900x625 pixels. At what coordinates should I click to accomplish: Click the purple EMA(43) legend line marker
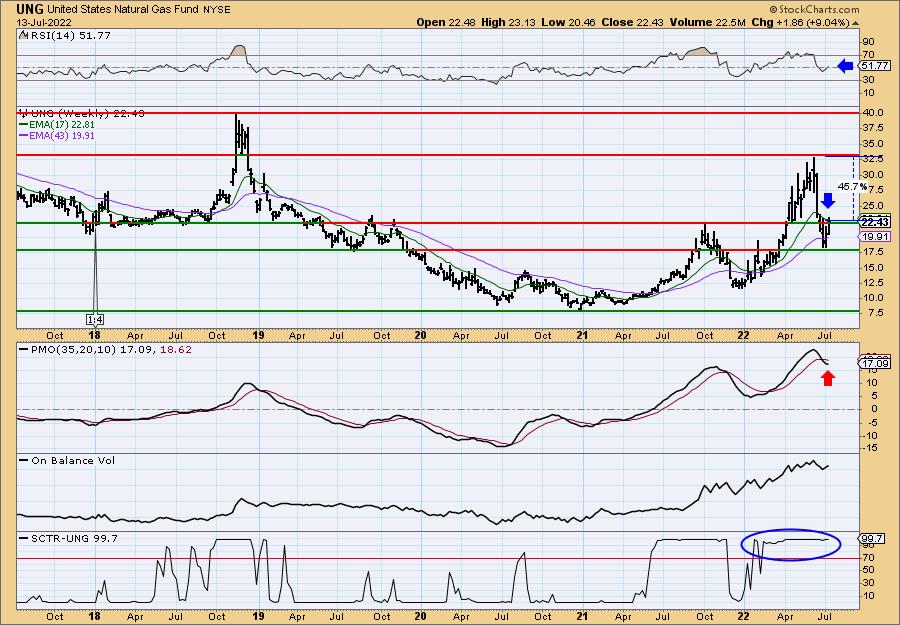point(23,136)
